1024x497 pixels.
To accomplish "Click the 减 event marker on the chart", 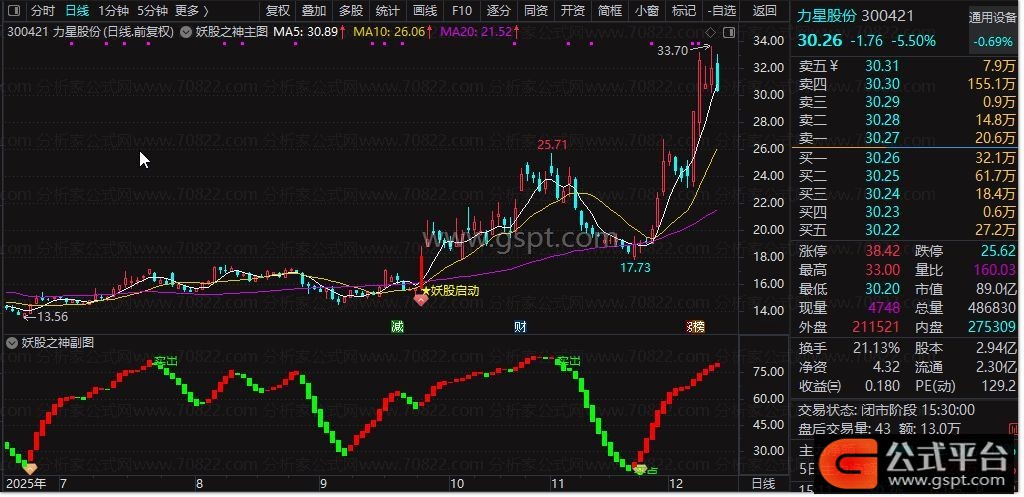I will [397, 327].
